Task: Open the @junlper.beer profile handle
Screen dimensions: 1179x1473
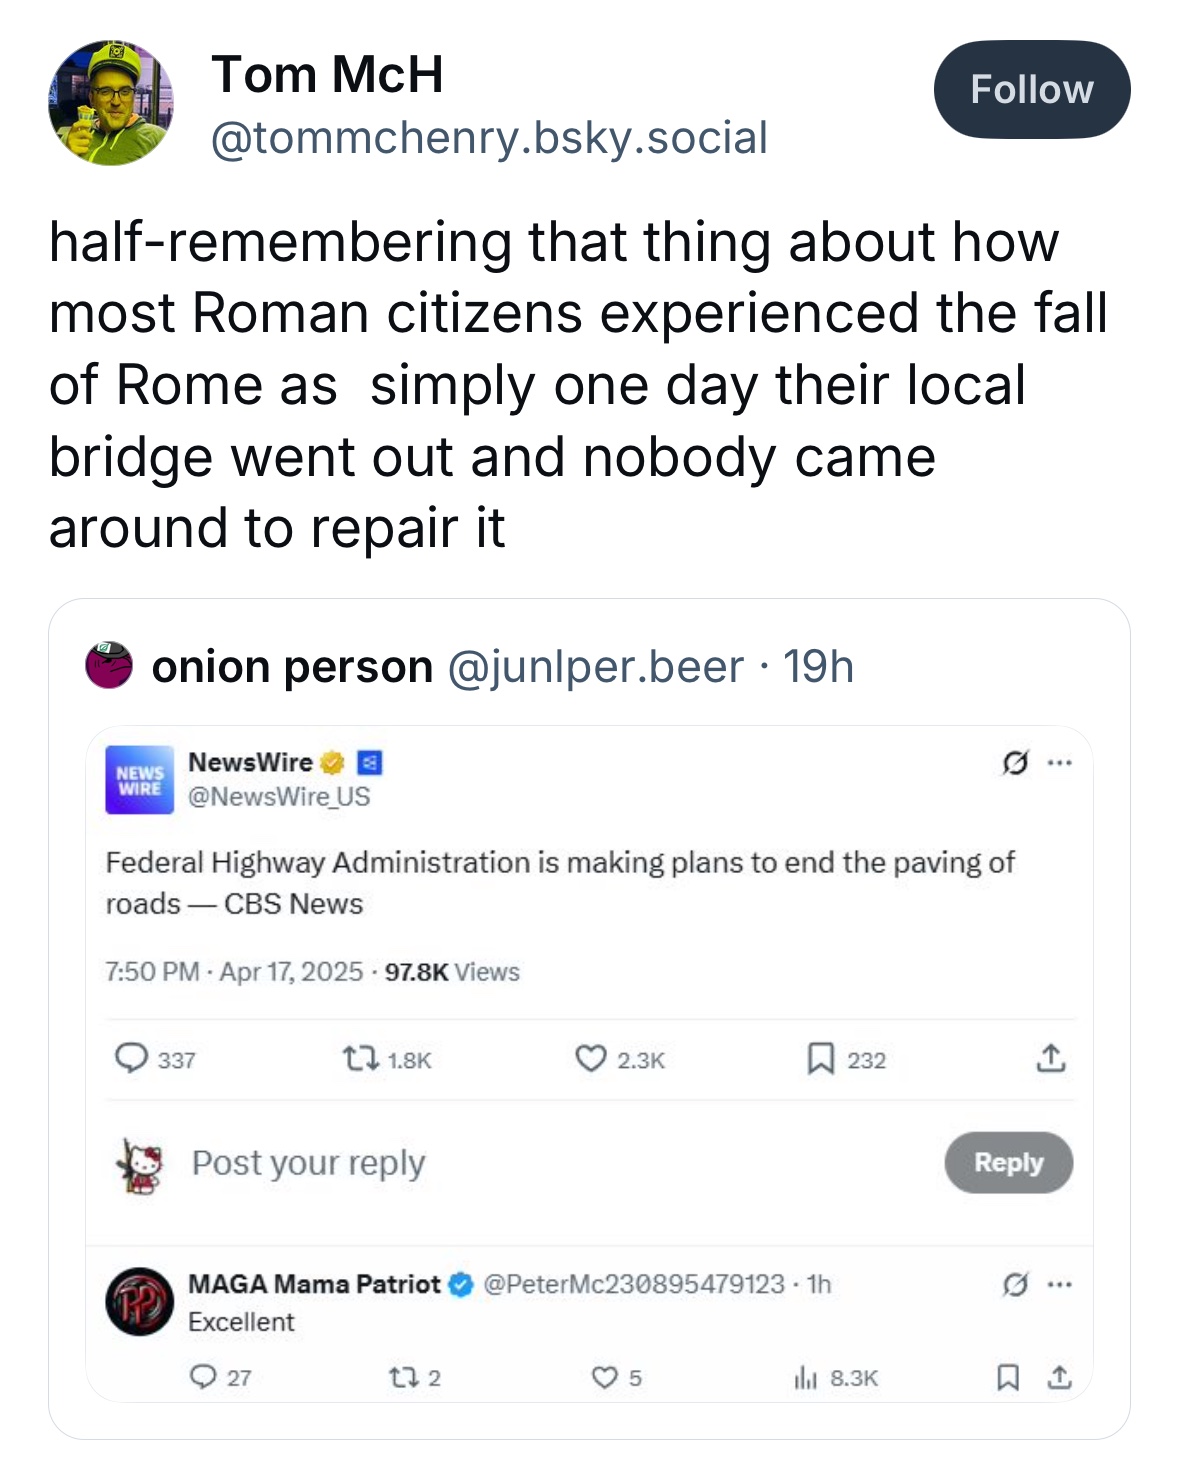Action: coord(595,667)
